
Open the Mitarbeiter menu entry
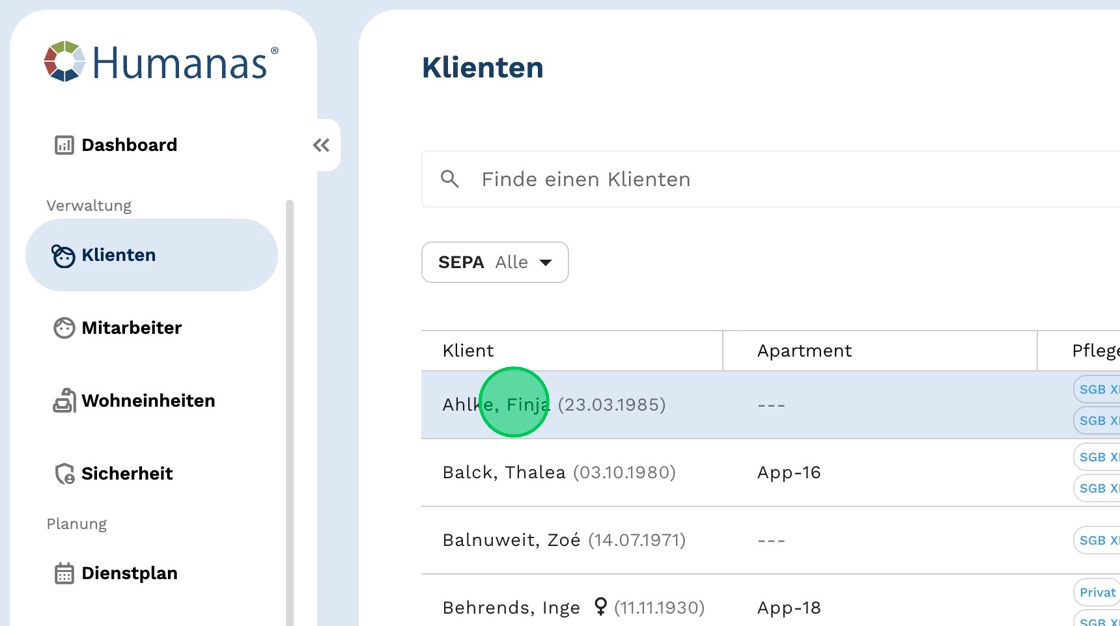tap(131, 328)
